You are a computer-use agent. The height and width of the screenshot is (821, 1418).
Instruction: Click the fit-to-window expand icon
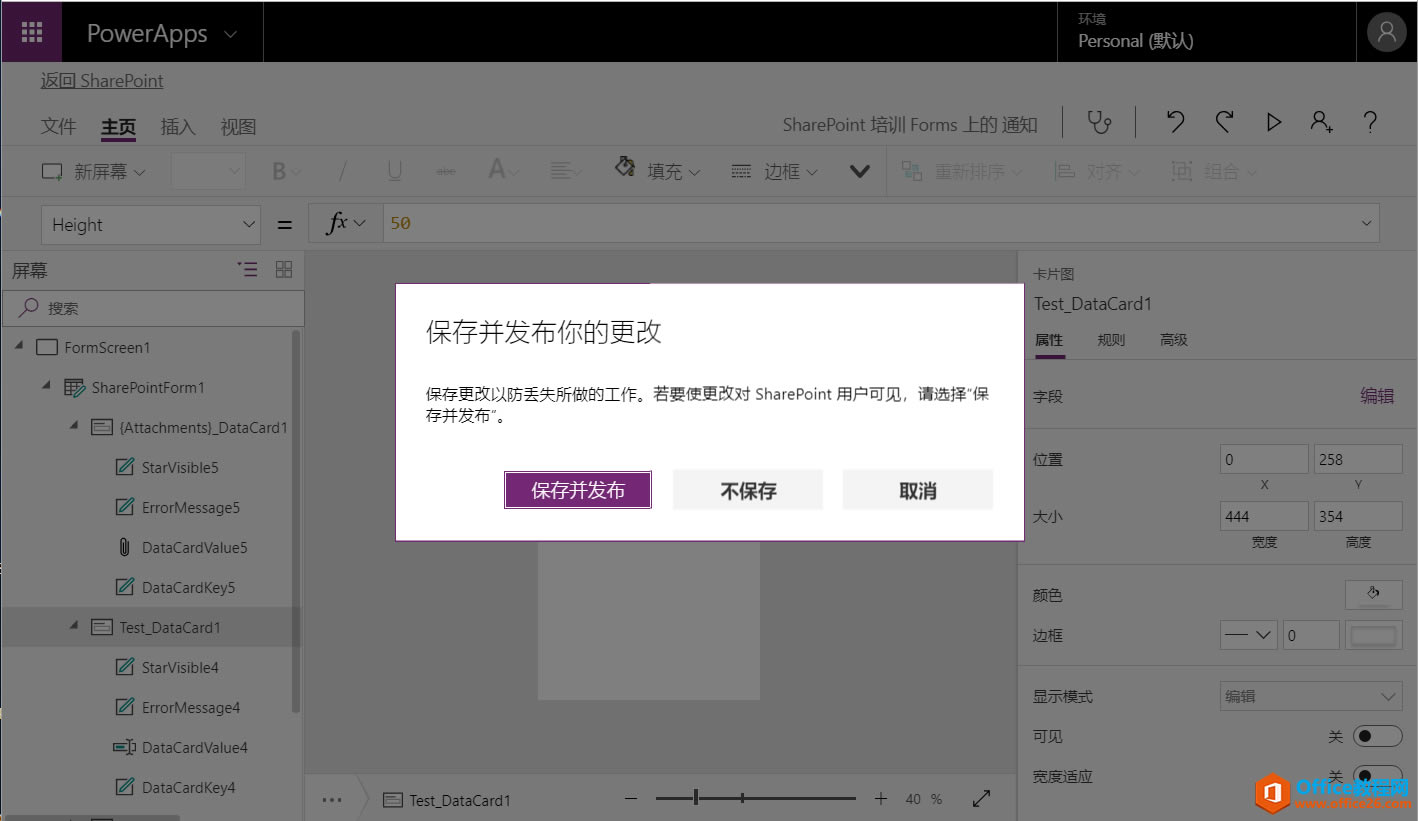click(982, 798)
